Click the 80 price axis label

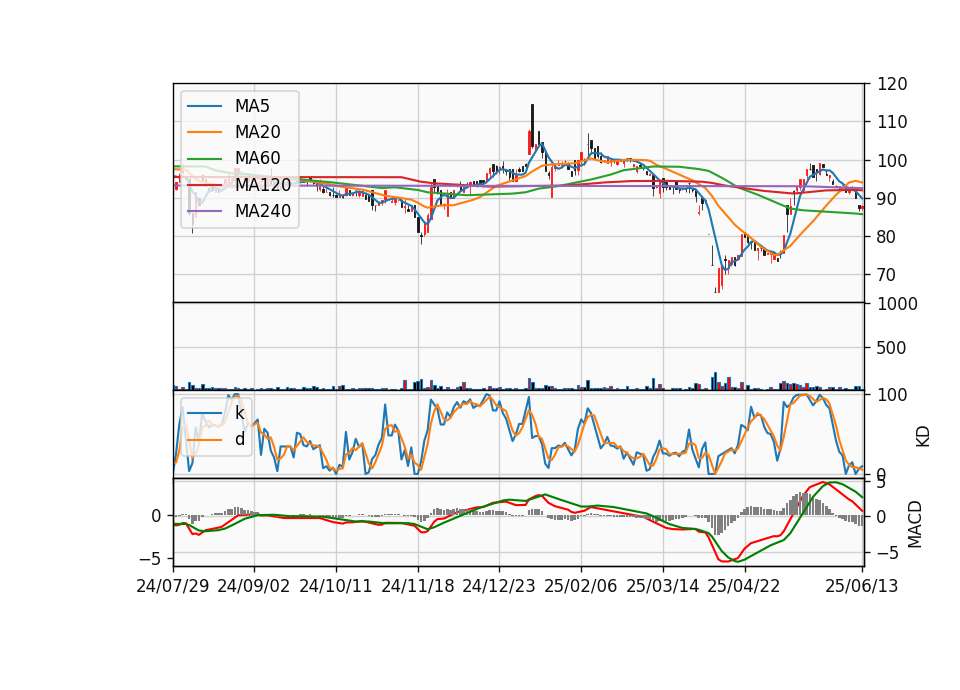coord(887,236)
